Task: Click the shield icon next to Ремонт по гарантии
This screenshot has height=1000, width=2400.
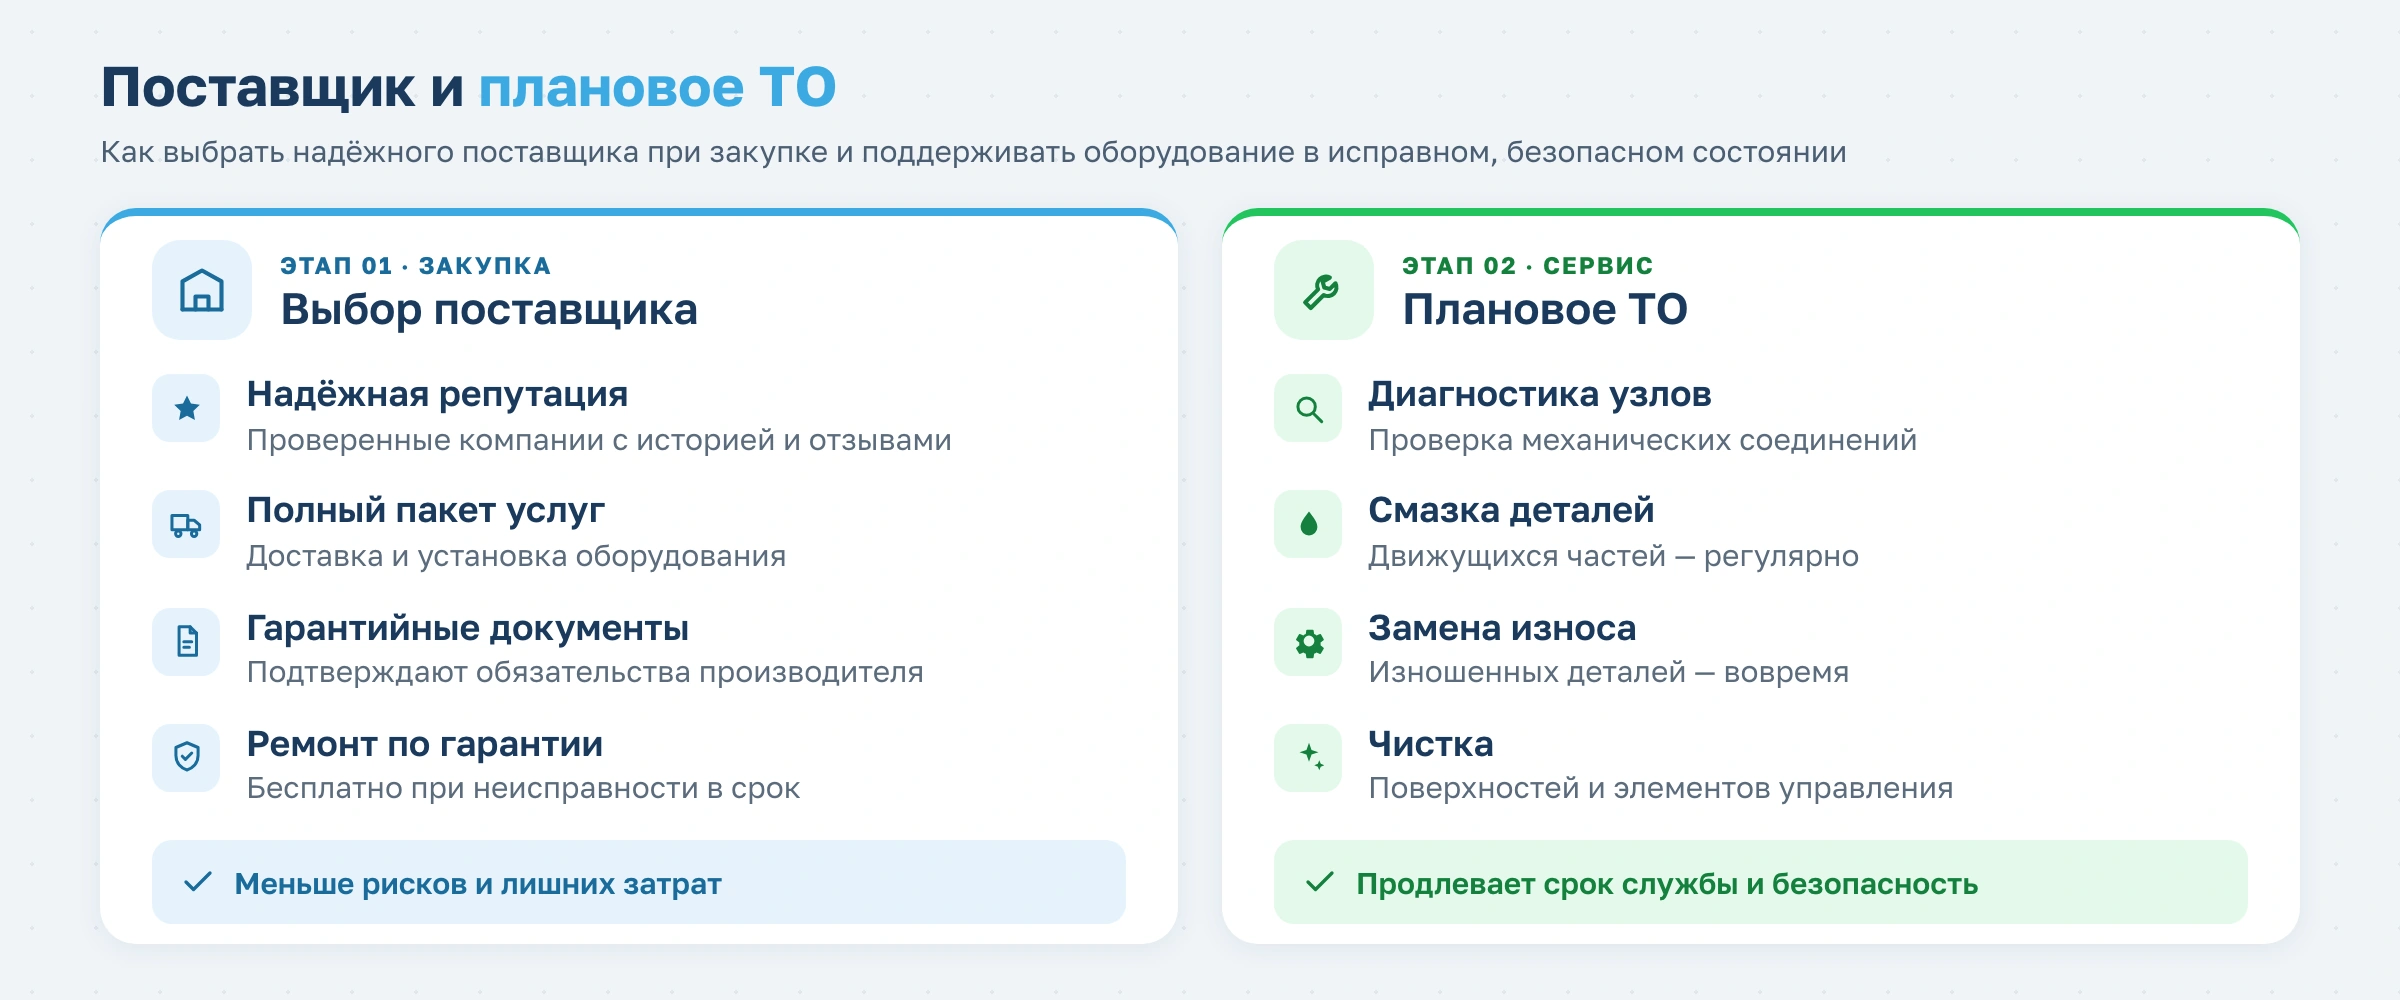Action: (186, 757)
